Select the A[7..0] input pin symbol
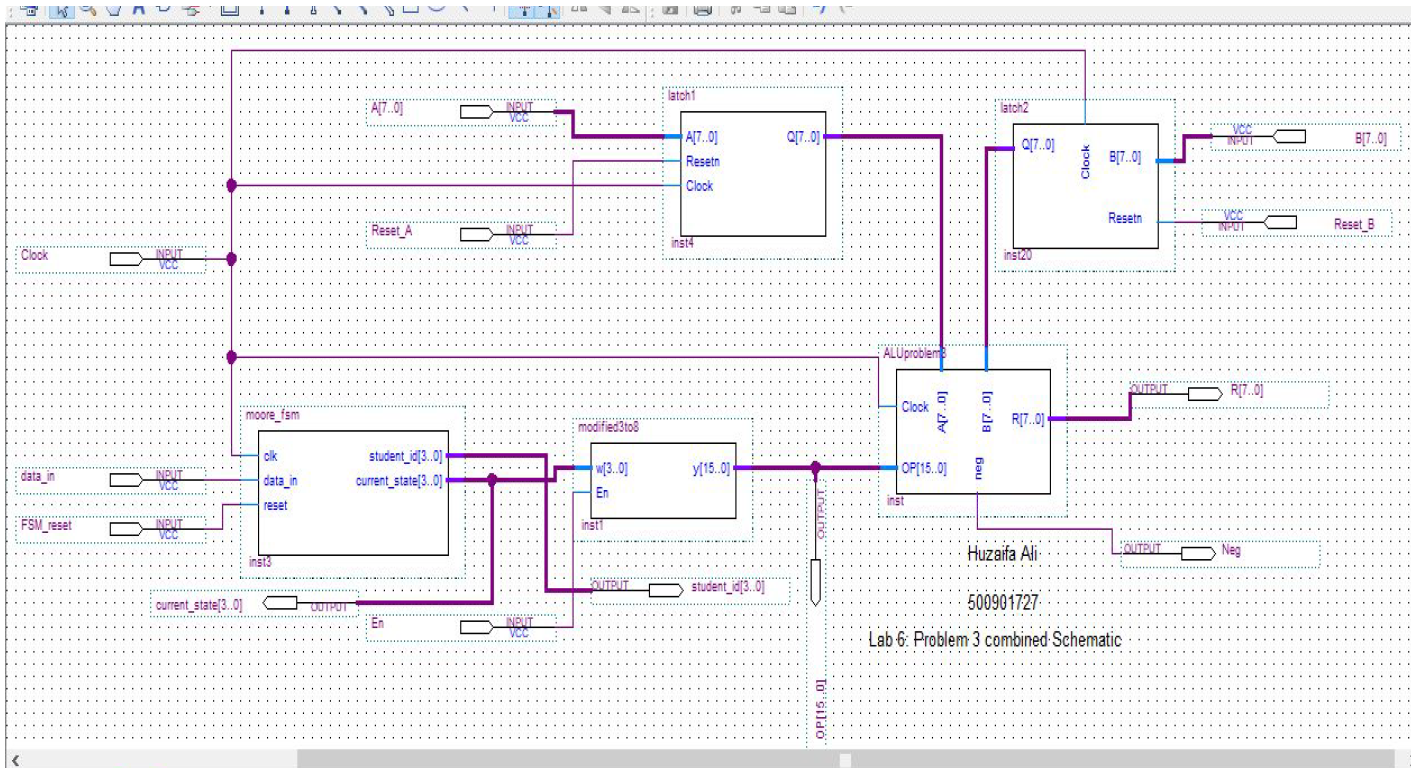This screenshot has height=768, width=1413. 477,112
